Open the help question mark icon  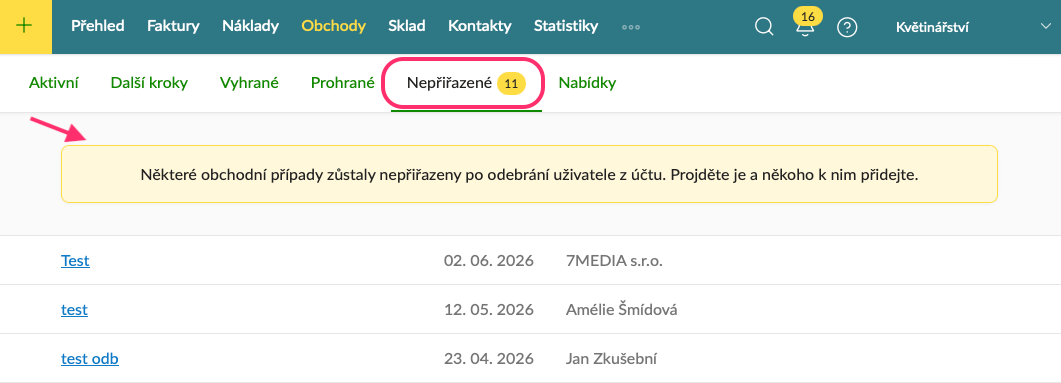847,27
